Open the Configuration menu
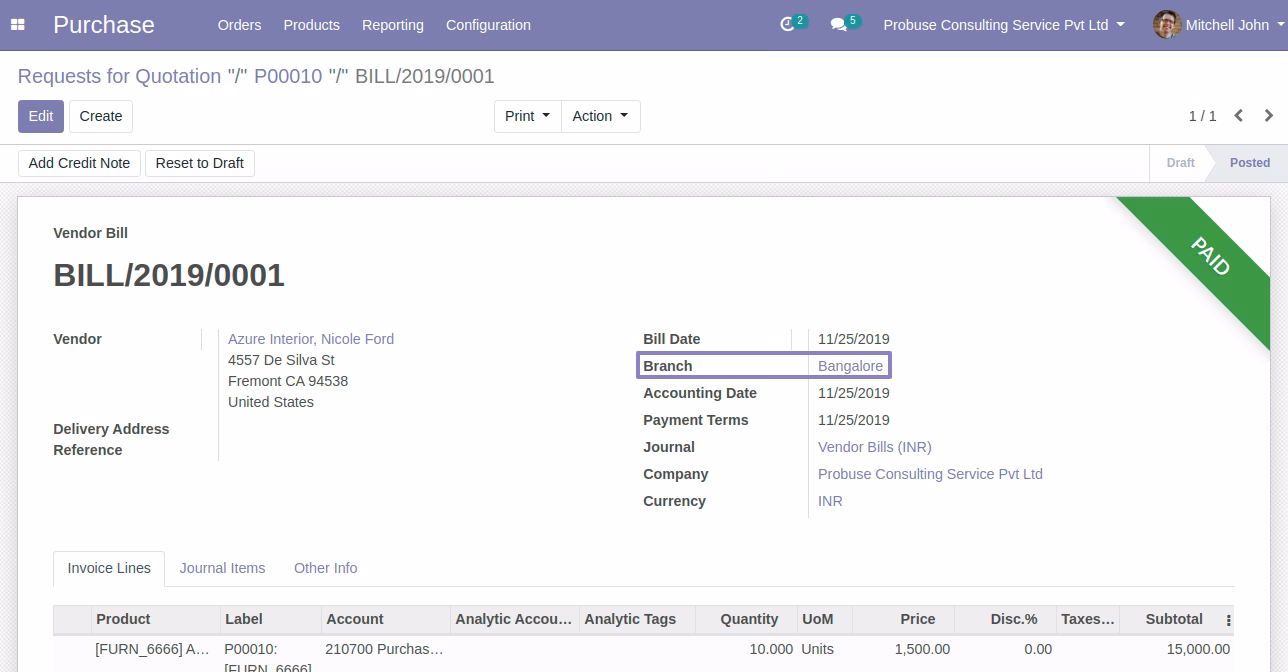This screenshot has width=1288, height=672. click(x=488, y=25)
